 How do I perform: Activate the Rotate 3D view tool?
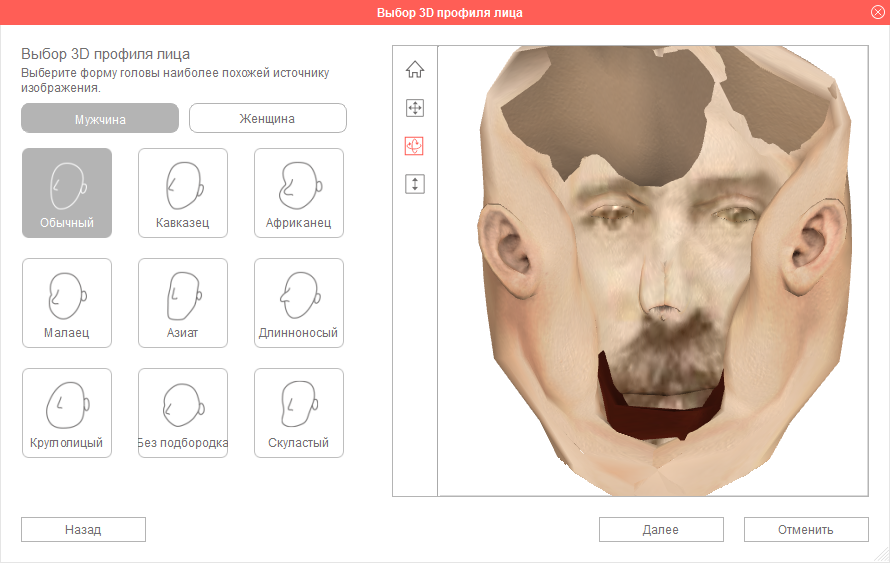[x=414, y=146]
